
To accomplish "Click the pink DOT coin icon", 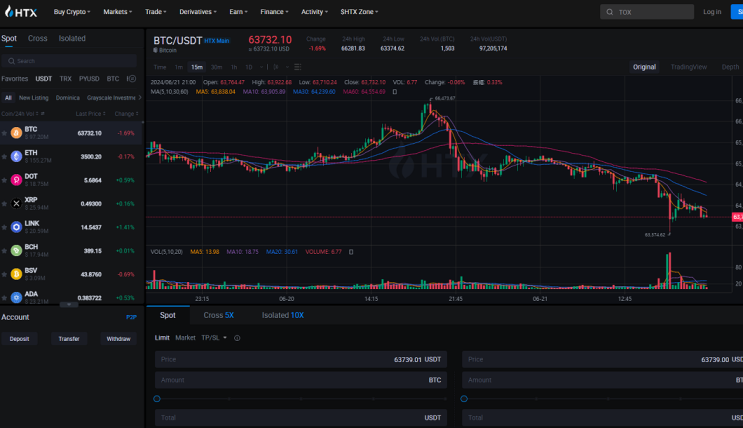I will 16,180.
